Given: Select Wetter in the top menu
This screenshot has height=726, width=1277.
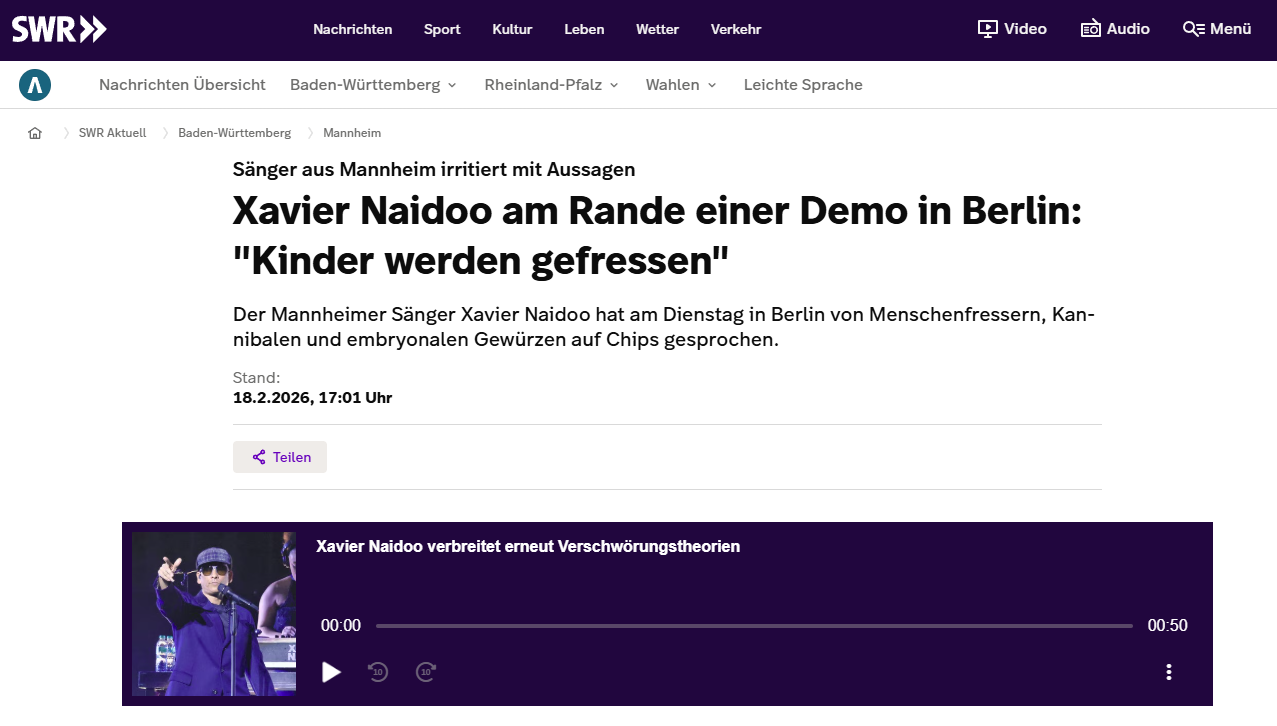Looking at the screenshot, I should pyautogui.click(x=657, y=29).
